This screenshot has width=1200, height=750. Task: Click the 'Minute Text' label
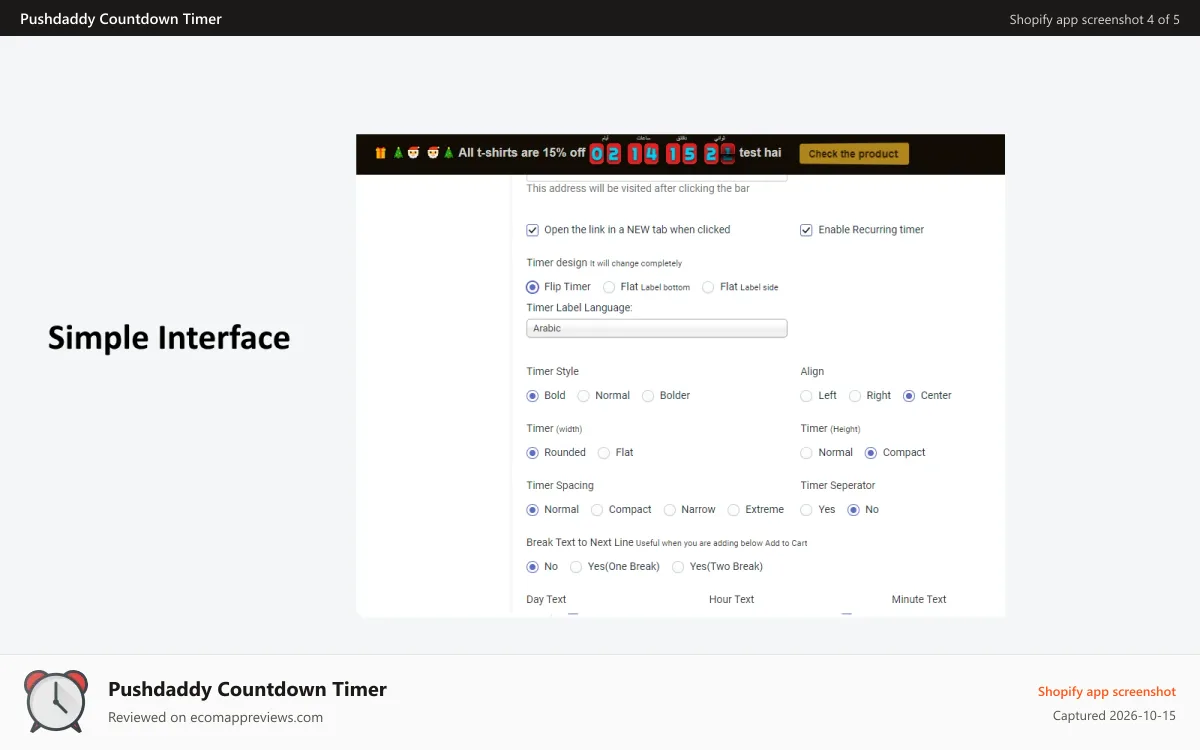tap(919, 600)
